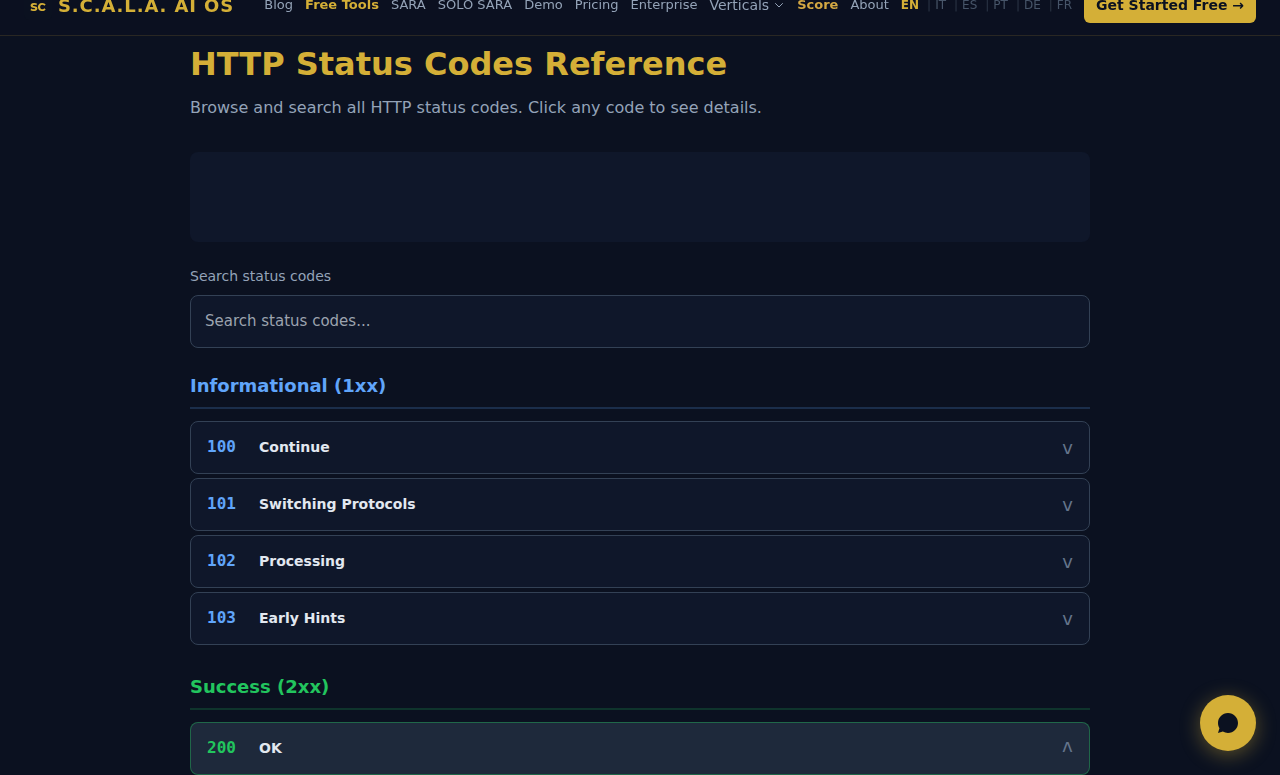Switch language to PT
1280x775 pixels.
[x=1000, y=6]
